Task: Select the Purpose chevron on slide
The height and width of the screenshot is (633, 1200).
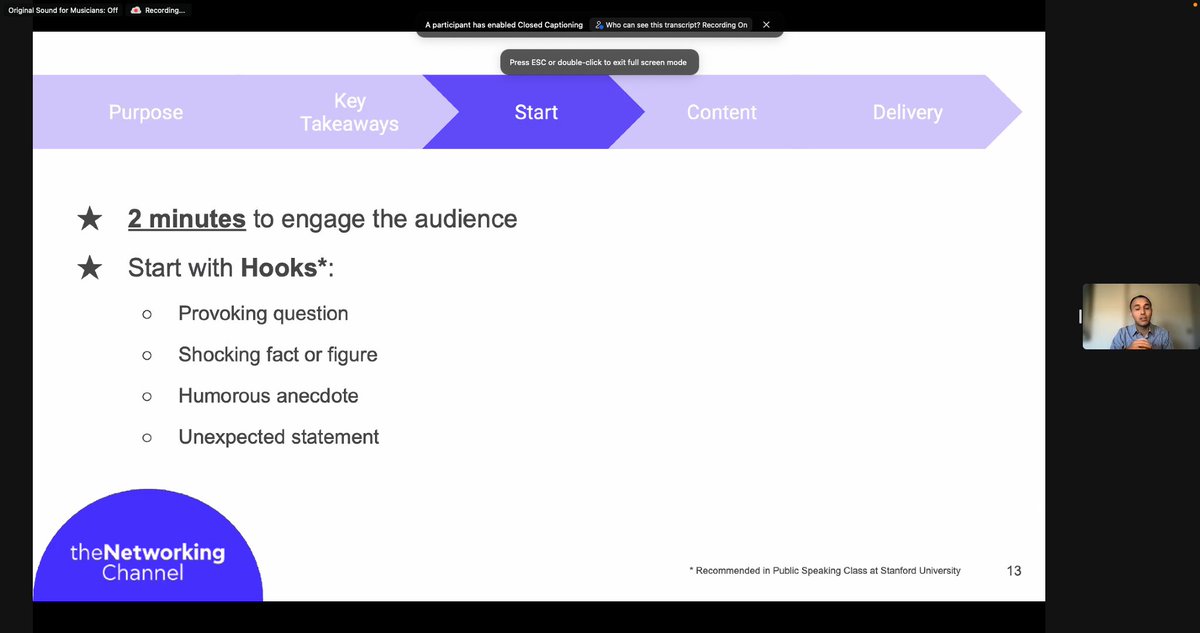Action: tap(146, 112)
